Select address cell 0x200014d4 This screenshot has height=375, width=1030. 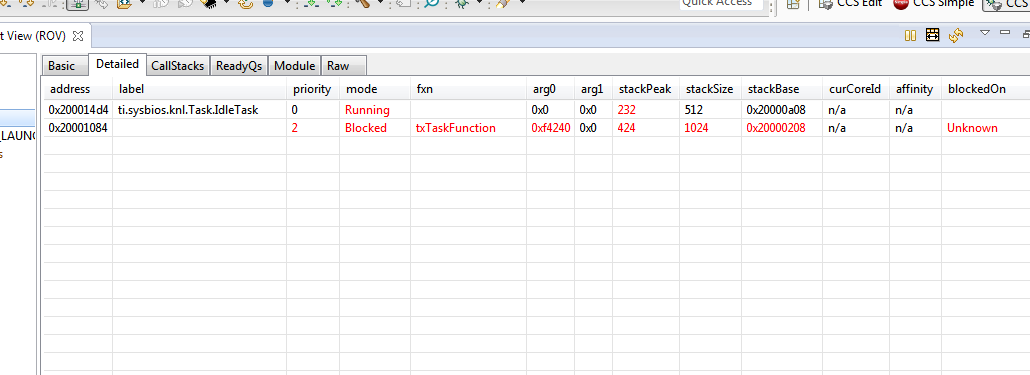coord(78,110)
